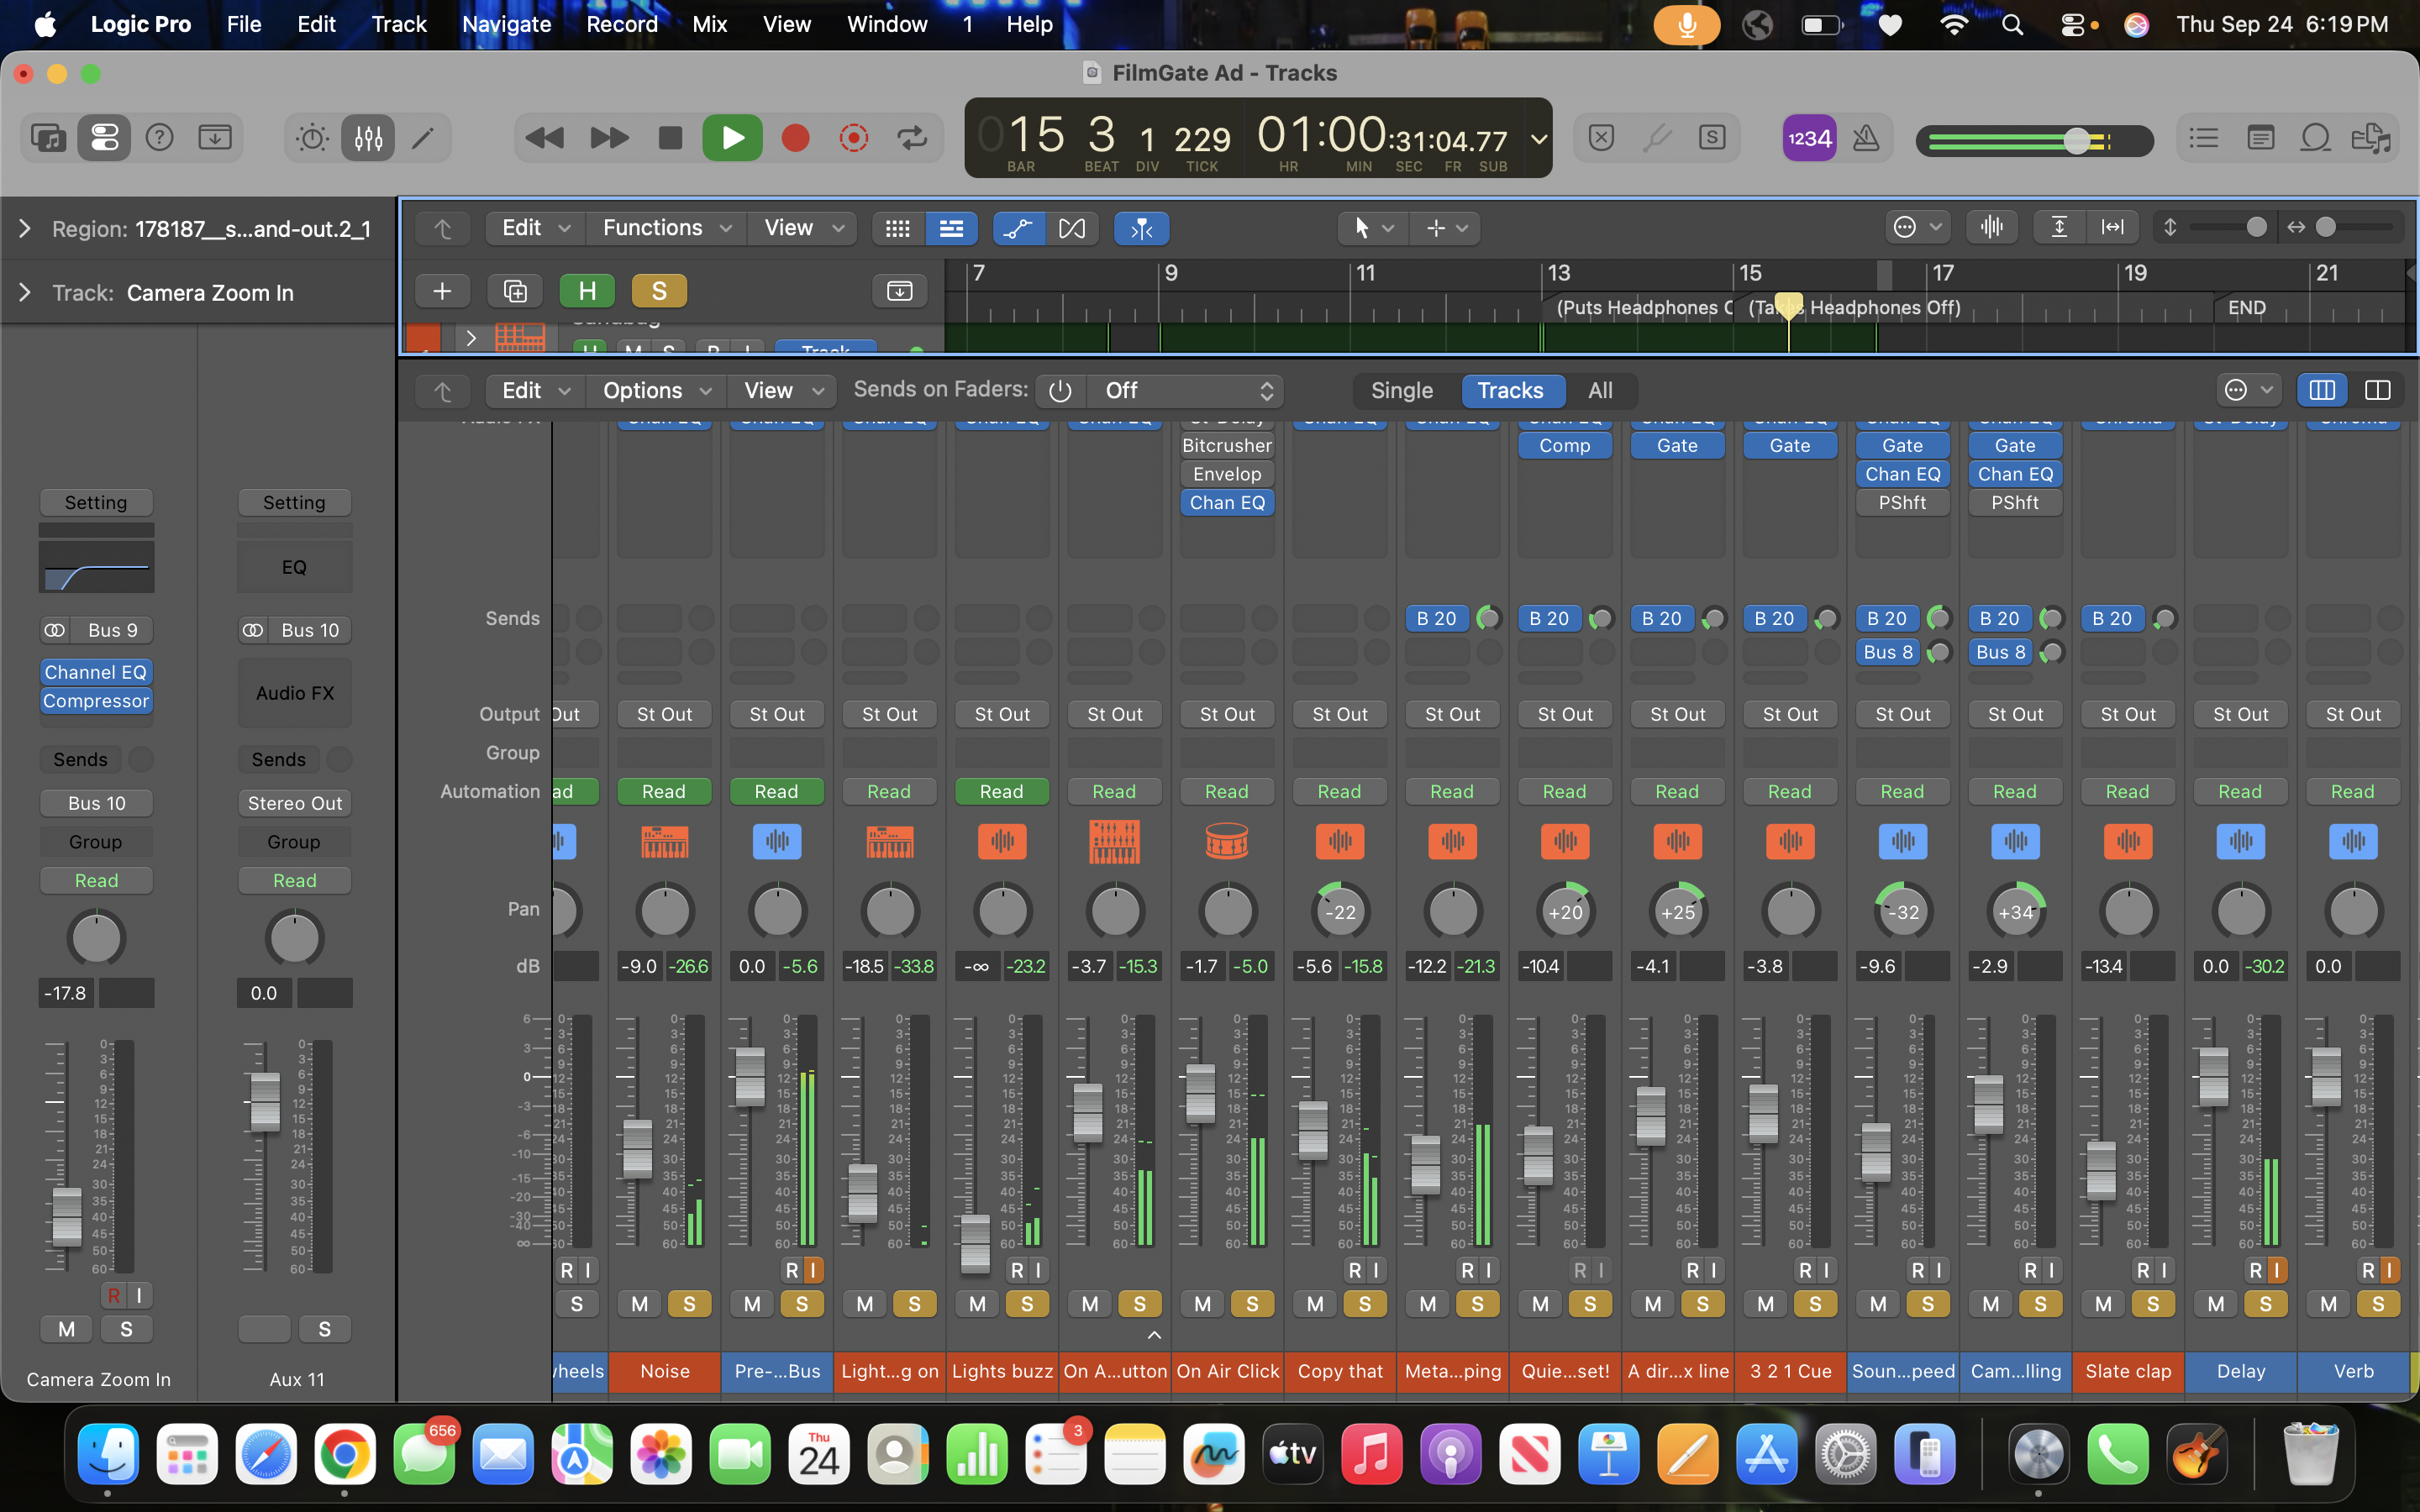Open Quick Help question mark icon

(x=159, y=138)
